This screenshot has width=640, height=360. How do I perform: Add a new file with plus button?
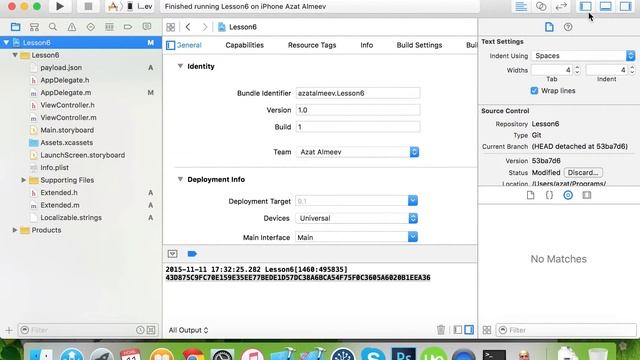tap(9, 330)
